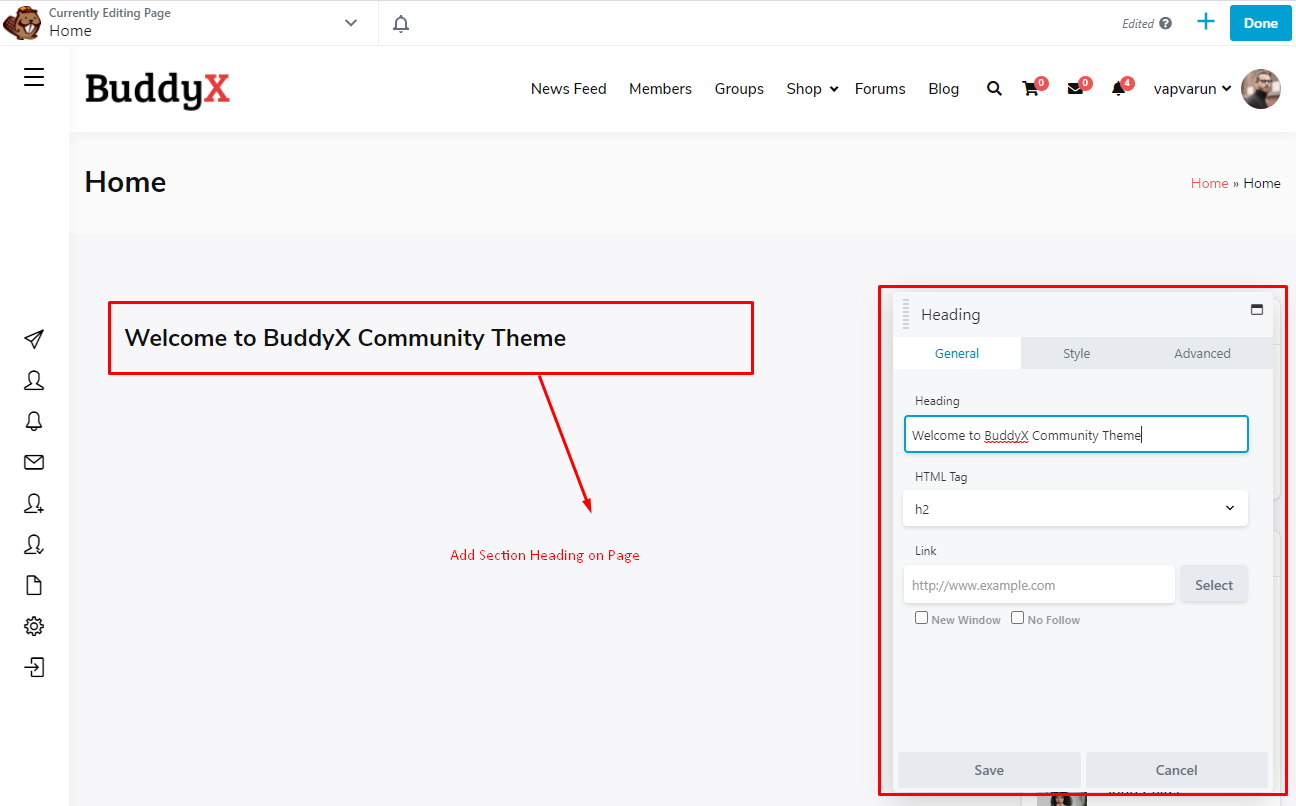Expand the Currently Editing Page selector
Viewport: 1296px width, 806px height.
click(x=350, y=21)
